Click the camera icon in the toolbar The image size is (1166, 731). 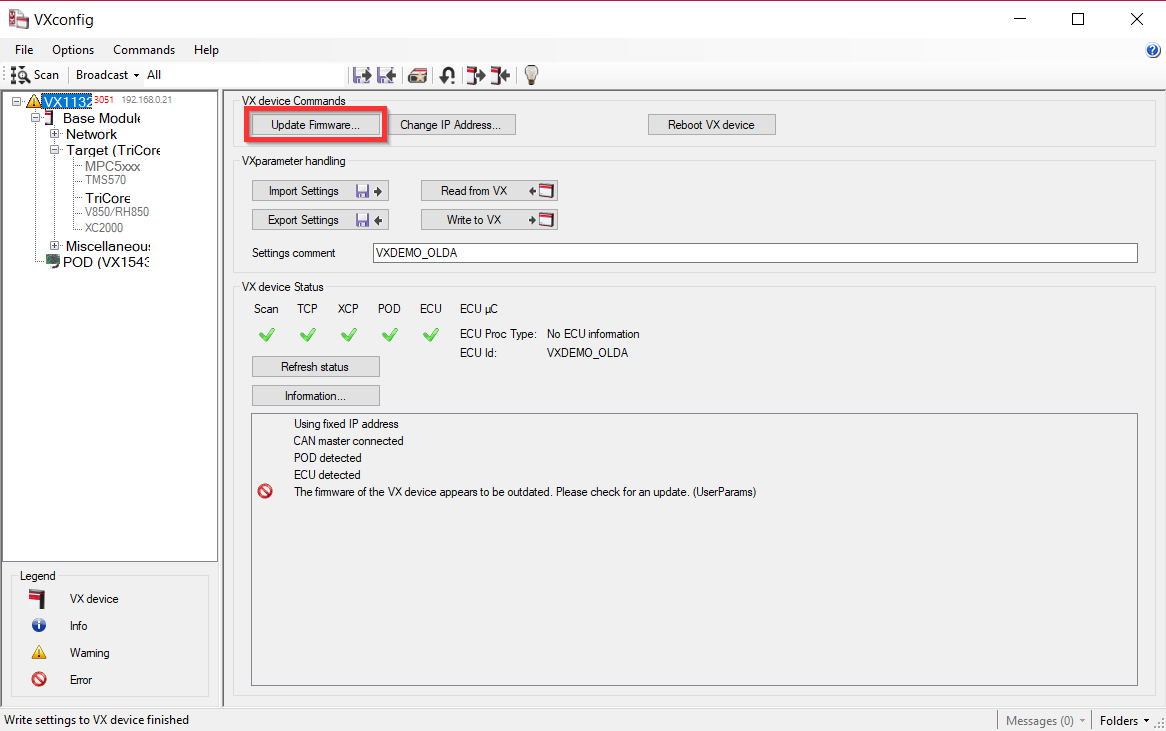pyautogui.click(x=417, y=75)
